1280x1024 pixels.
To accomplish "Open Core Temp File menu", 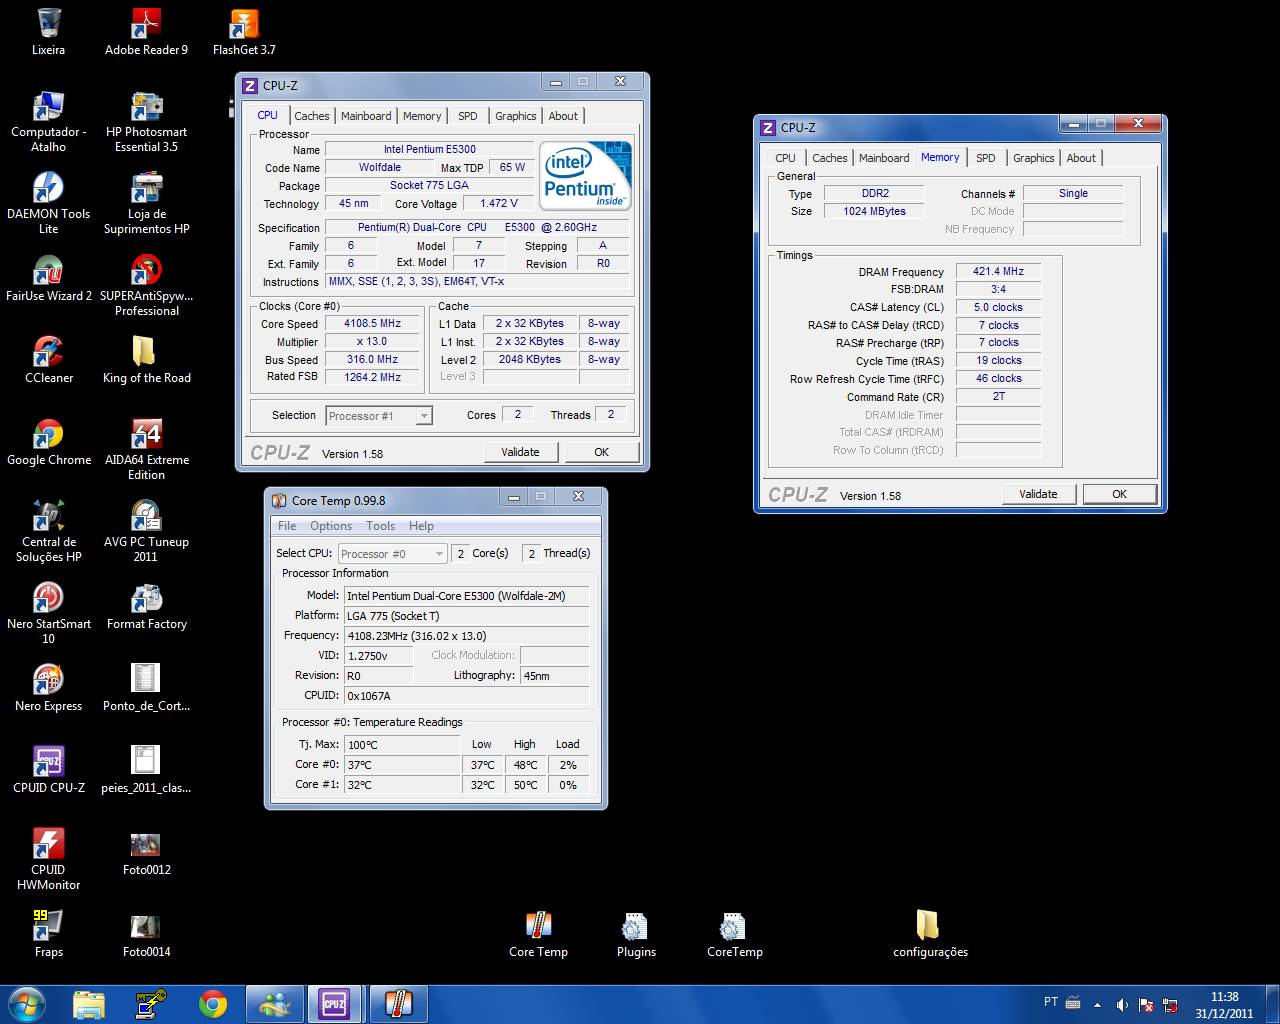I will click(x=287, y=526).
